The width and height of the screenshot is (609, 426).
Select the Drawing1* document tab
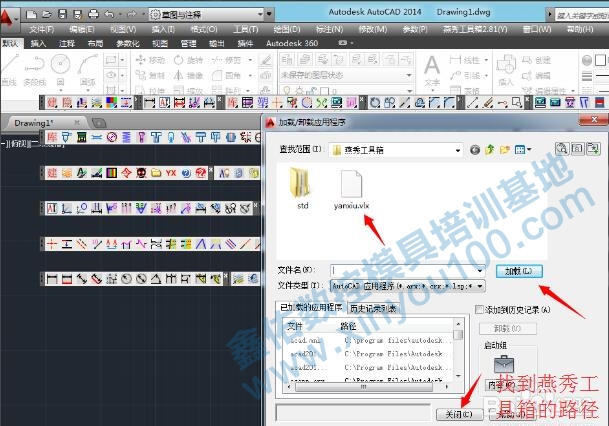click(45, 123)
